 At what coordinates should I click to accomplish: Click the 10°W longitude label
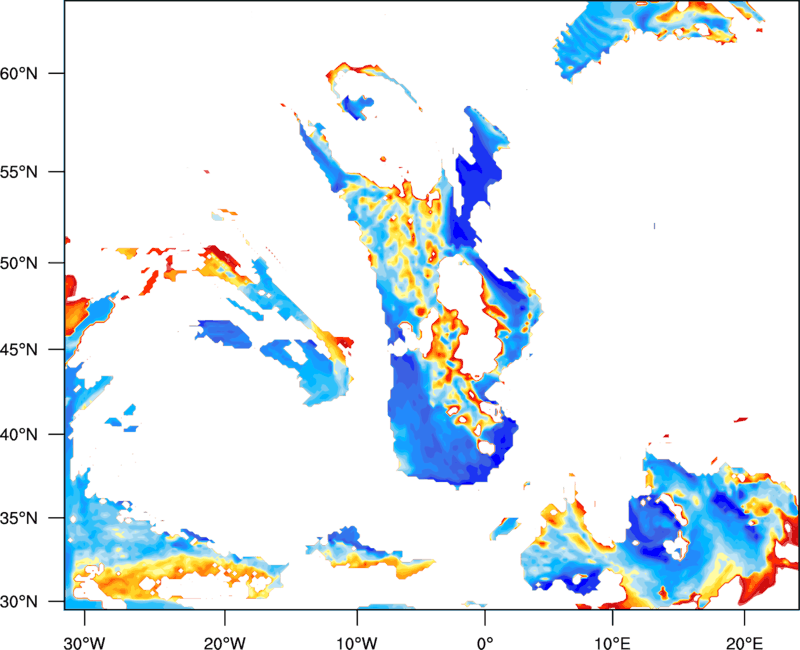point(357,643)
